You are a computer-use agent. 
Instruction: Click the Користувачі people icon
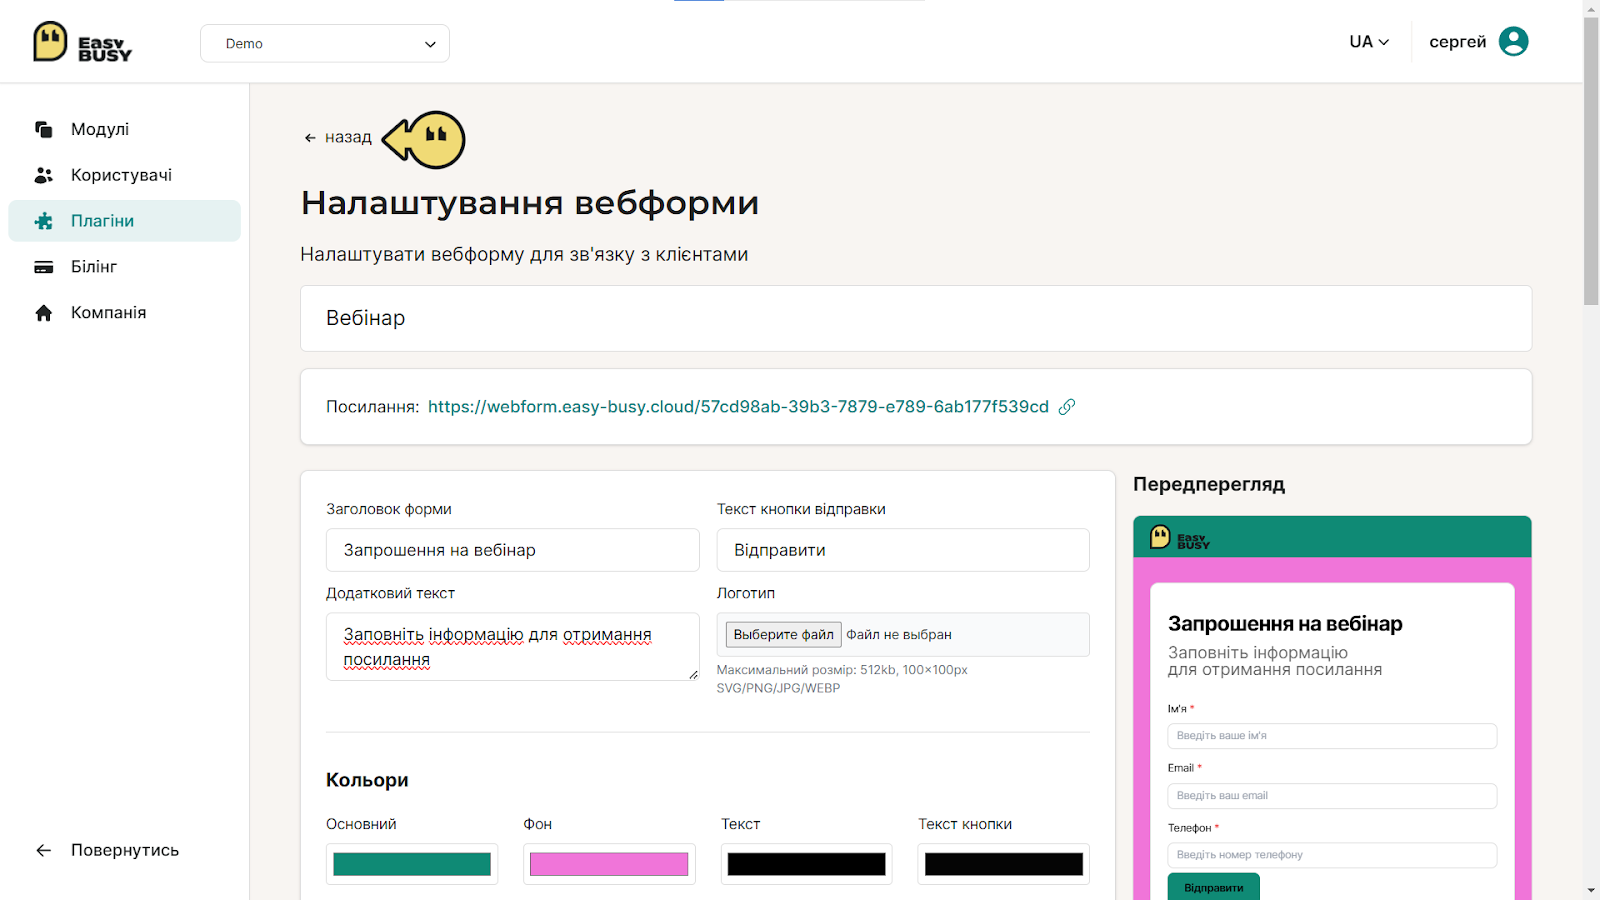point(44,175)
